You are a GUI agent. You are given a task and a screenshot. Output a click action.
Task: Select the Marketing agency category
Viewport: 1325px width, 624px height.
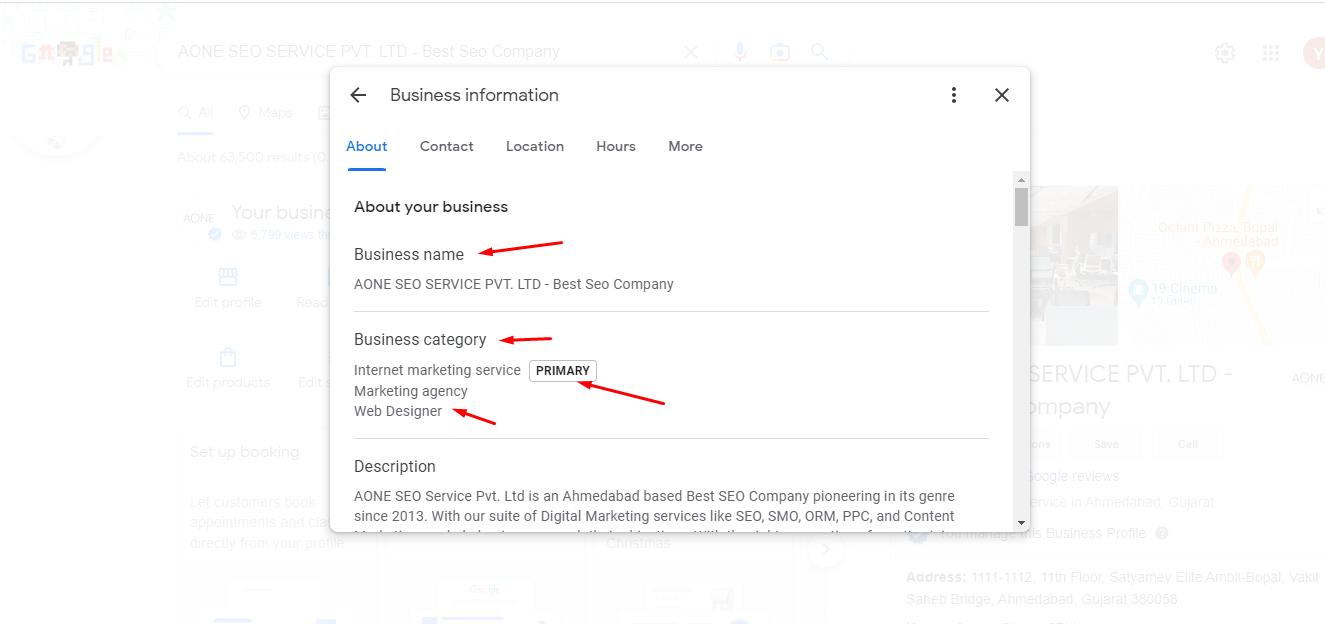pos(411,391)
